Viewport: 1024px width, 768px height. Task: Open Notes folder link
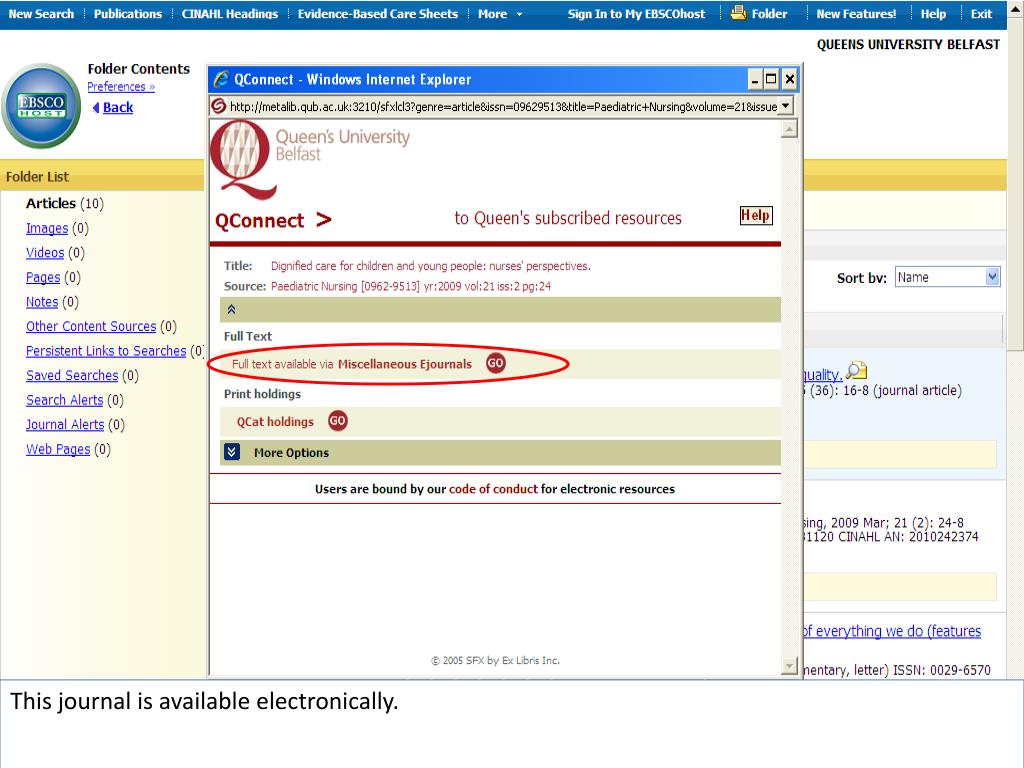point(42,302)
